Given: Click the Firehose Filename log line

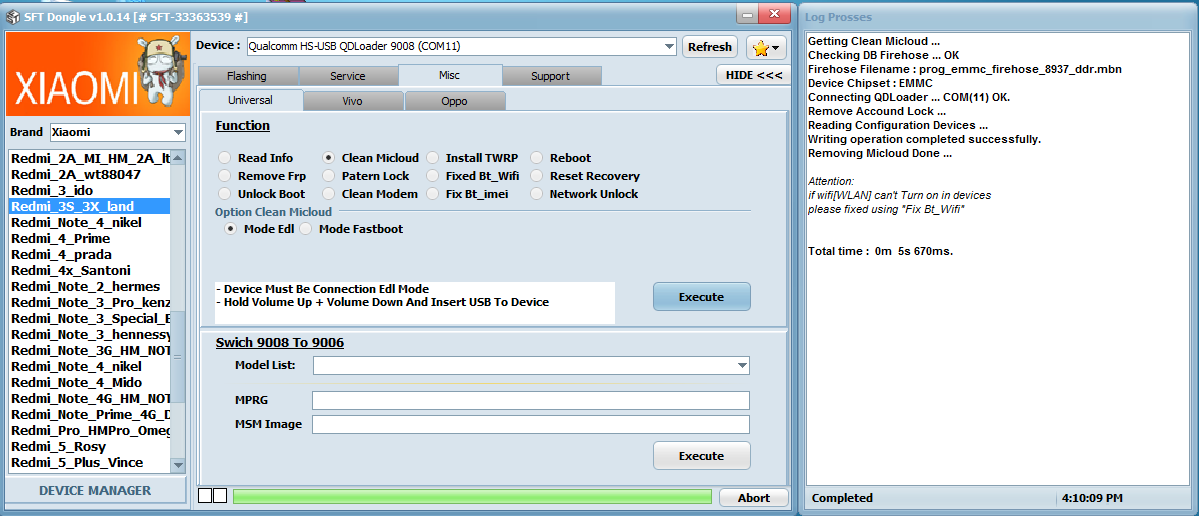Looking at the screenshot, I should (965, 69).
